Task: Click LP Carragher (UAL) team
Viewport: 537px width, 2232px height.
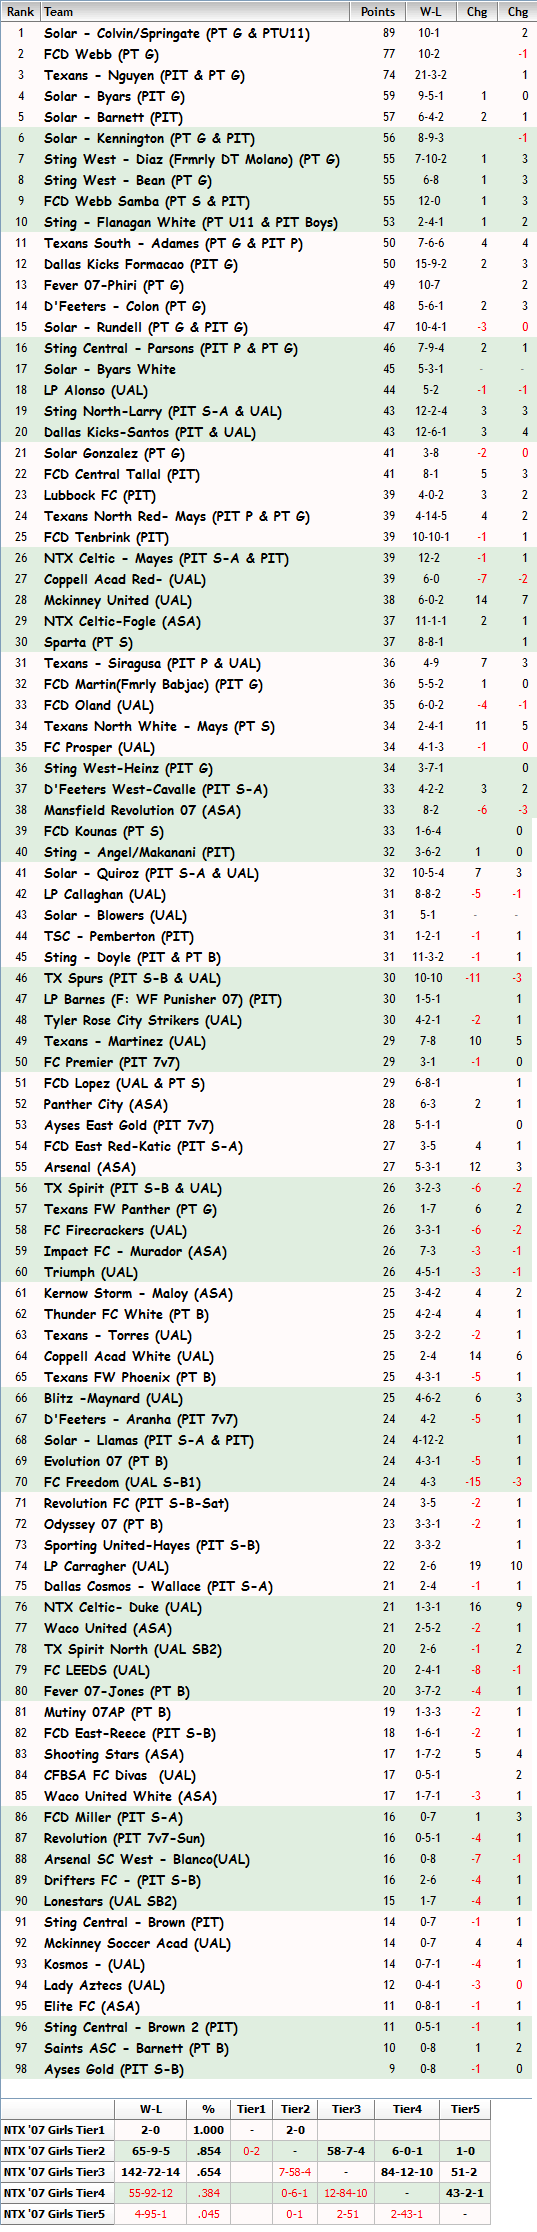Action: pyautogui.click(x=106, y=1566)
